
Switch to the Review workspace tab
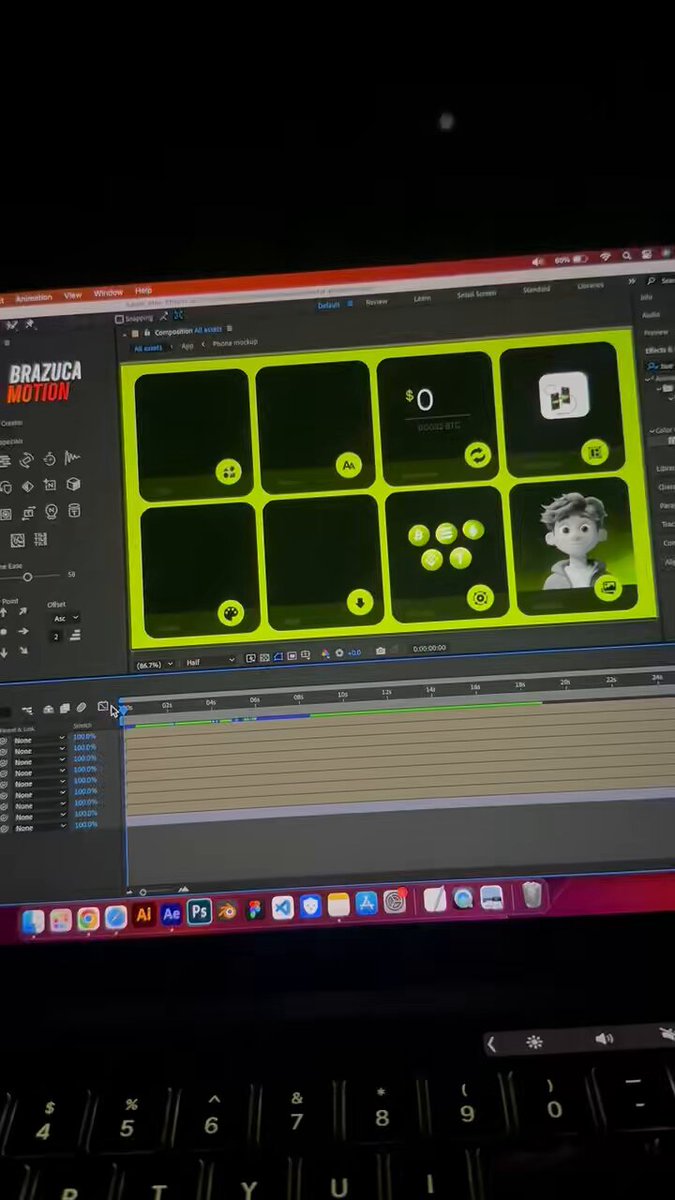376,301
